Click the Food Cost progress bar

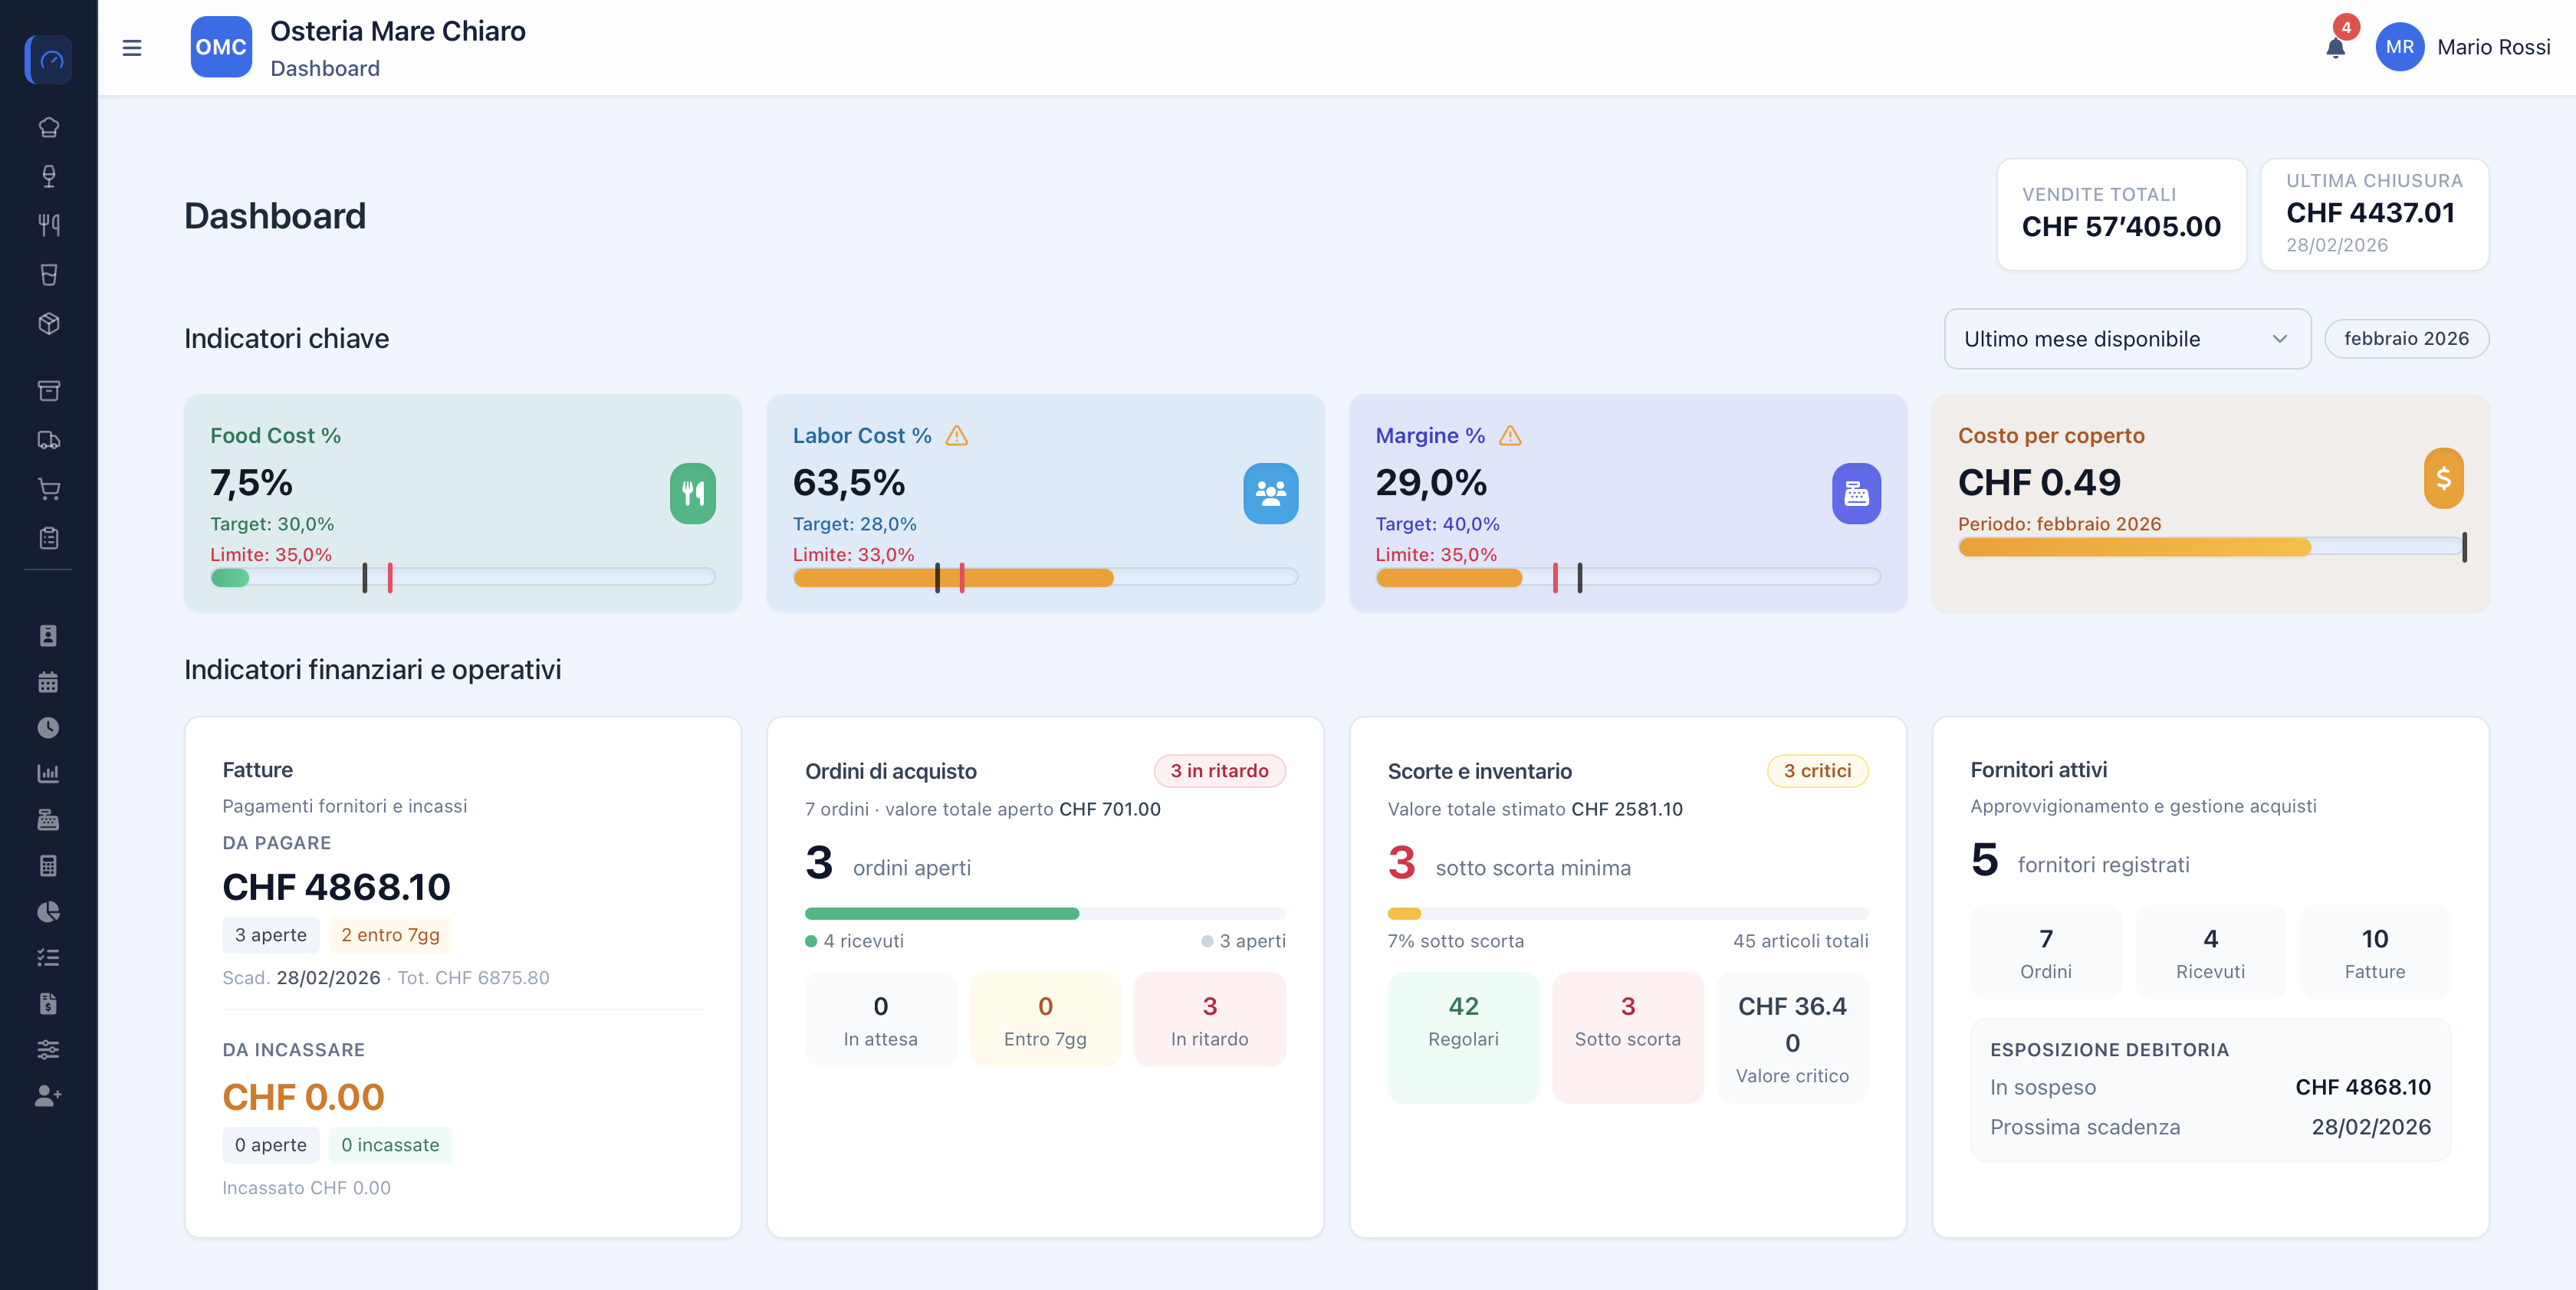[462, 577]
